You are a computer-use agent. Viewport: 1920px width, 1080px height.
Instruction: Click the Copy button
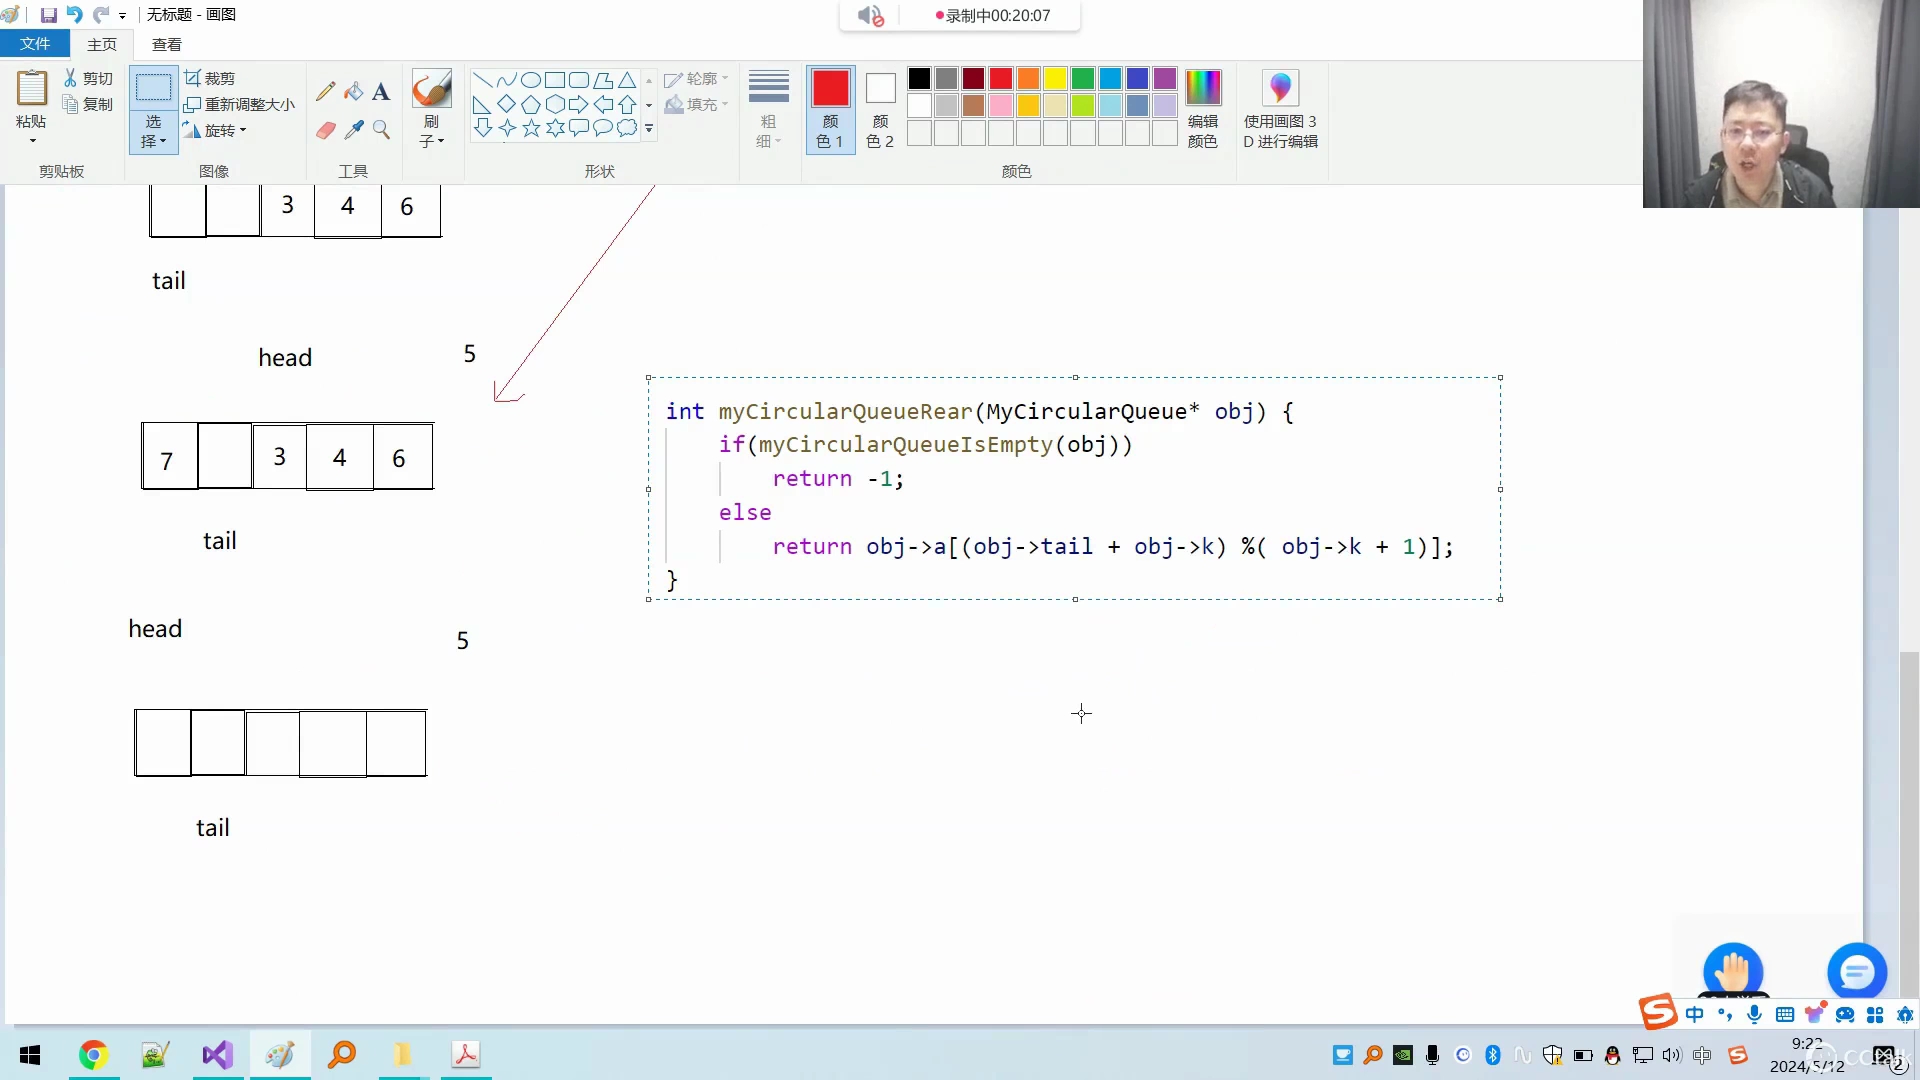pyautogui.click(x=88, y=104)
